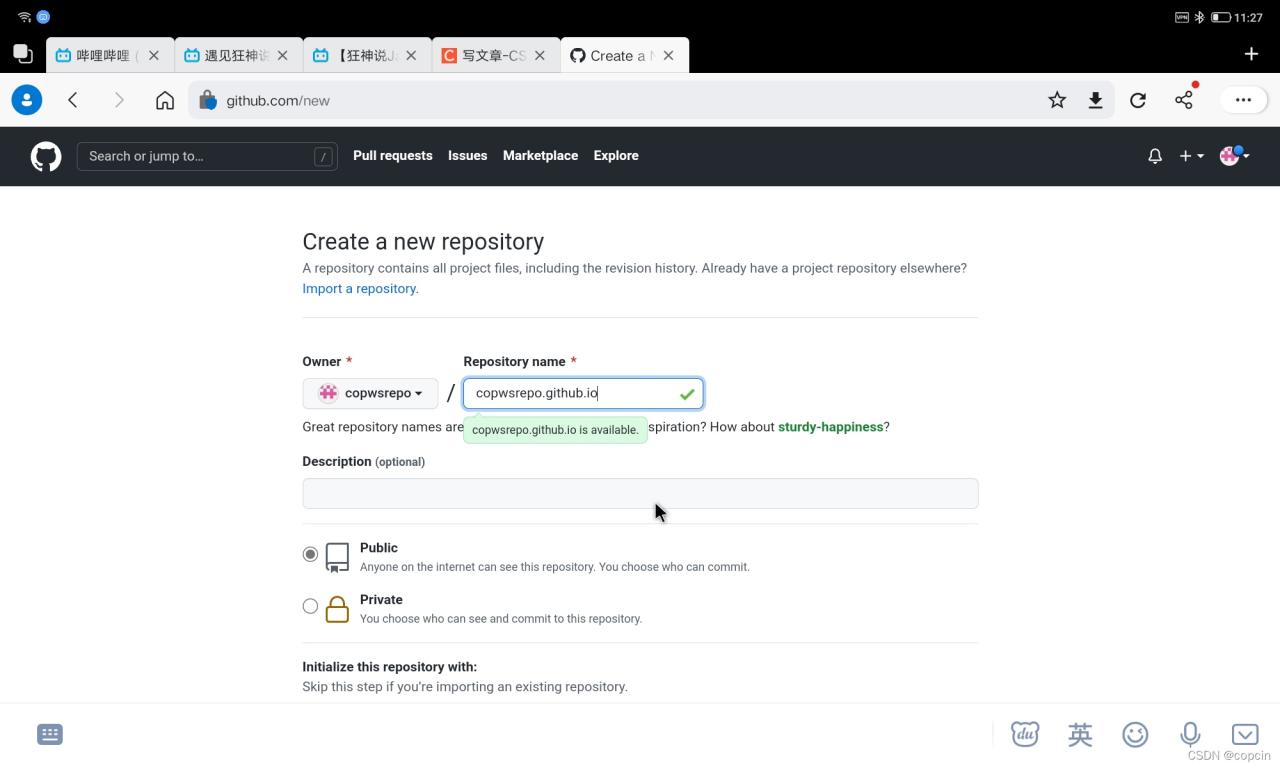Use the suggested name sturdy-happiness
The image size is (1280, 768).
(830, 427)
